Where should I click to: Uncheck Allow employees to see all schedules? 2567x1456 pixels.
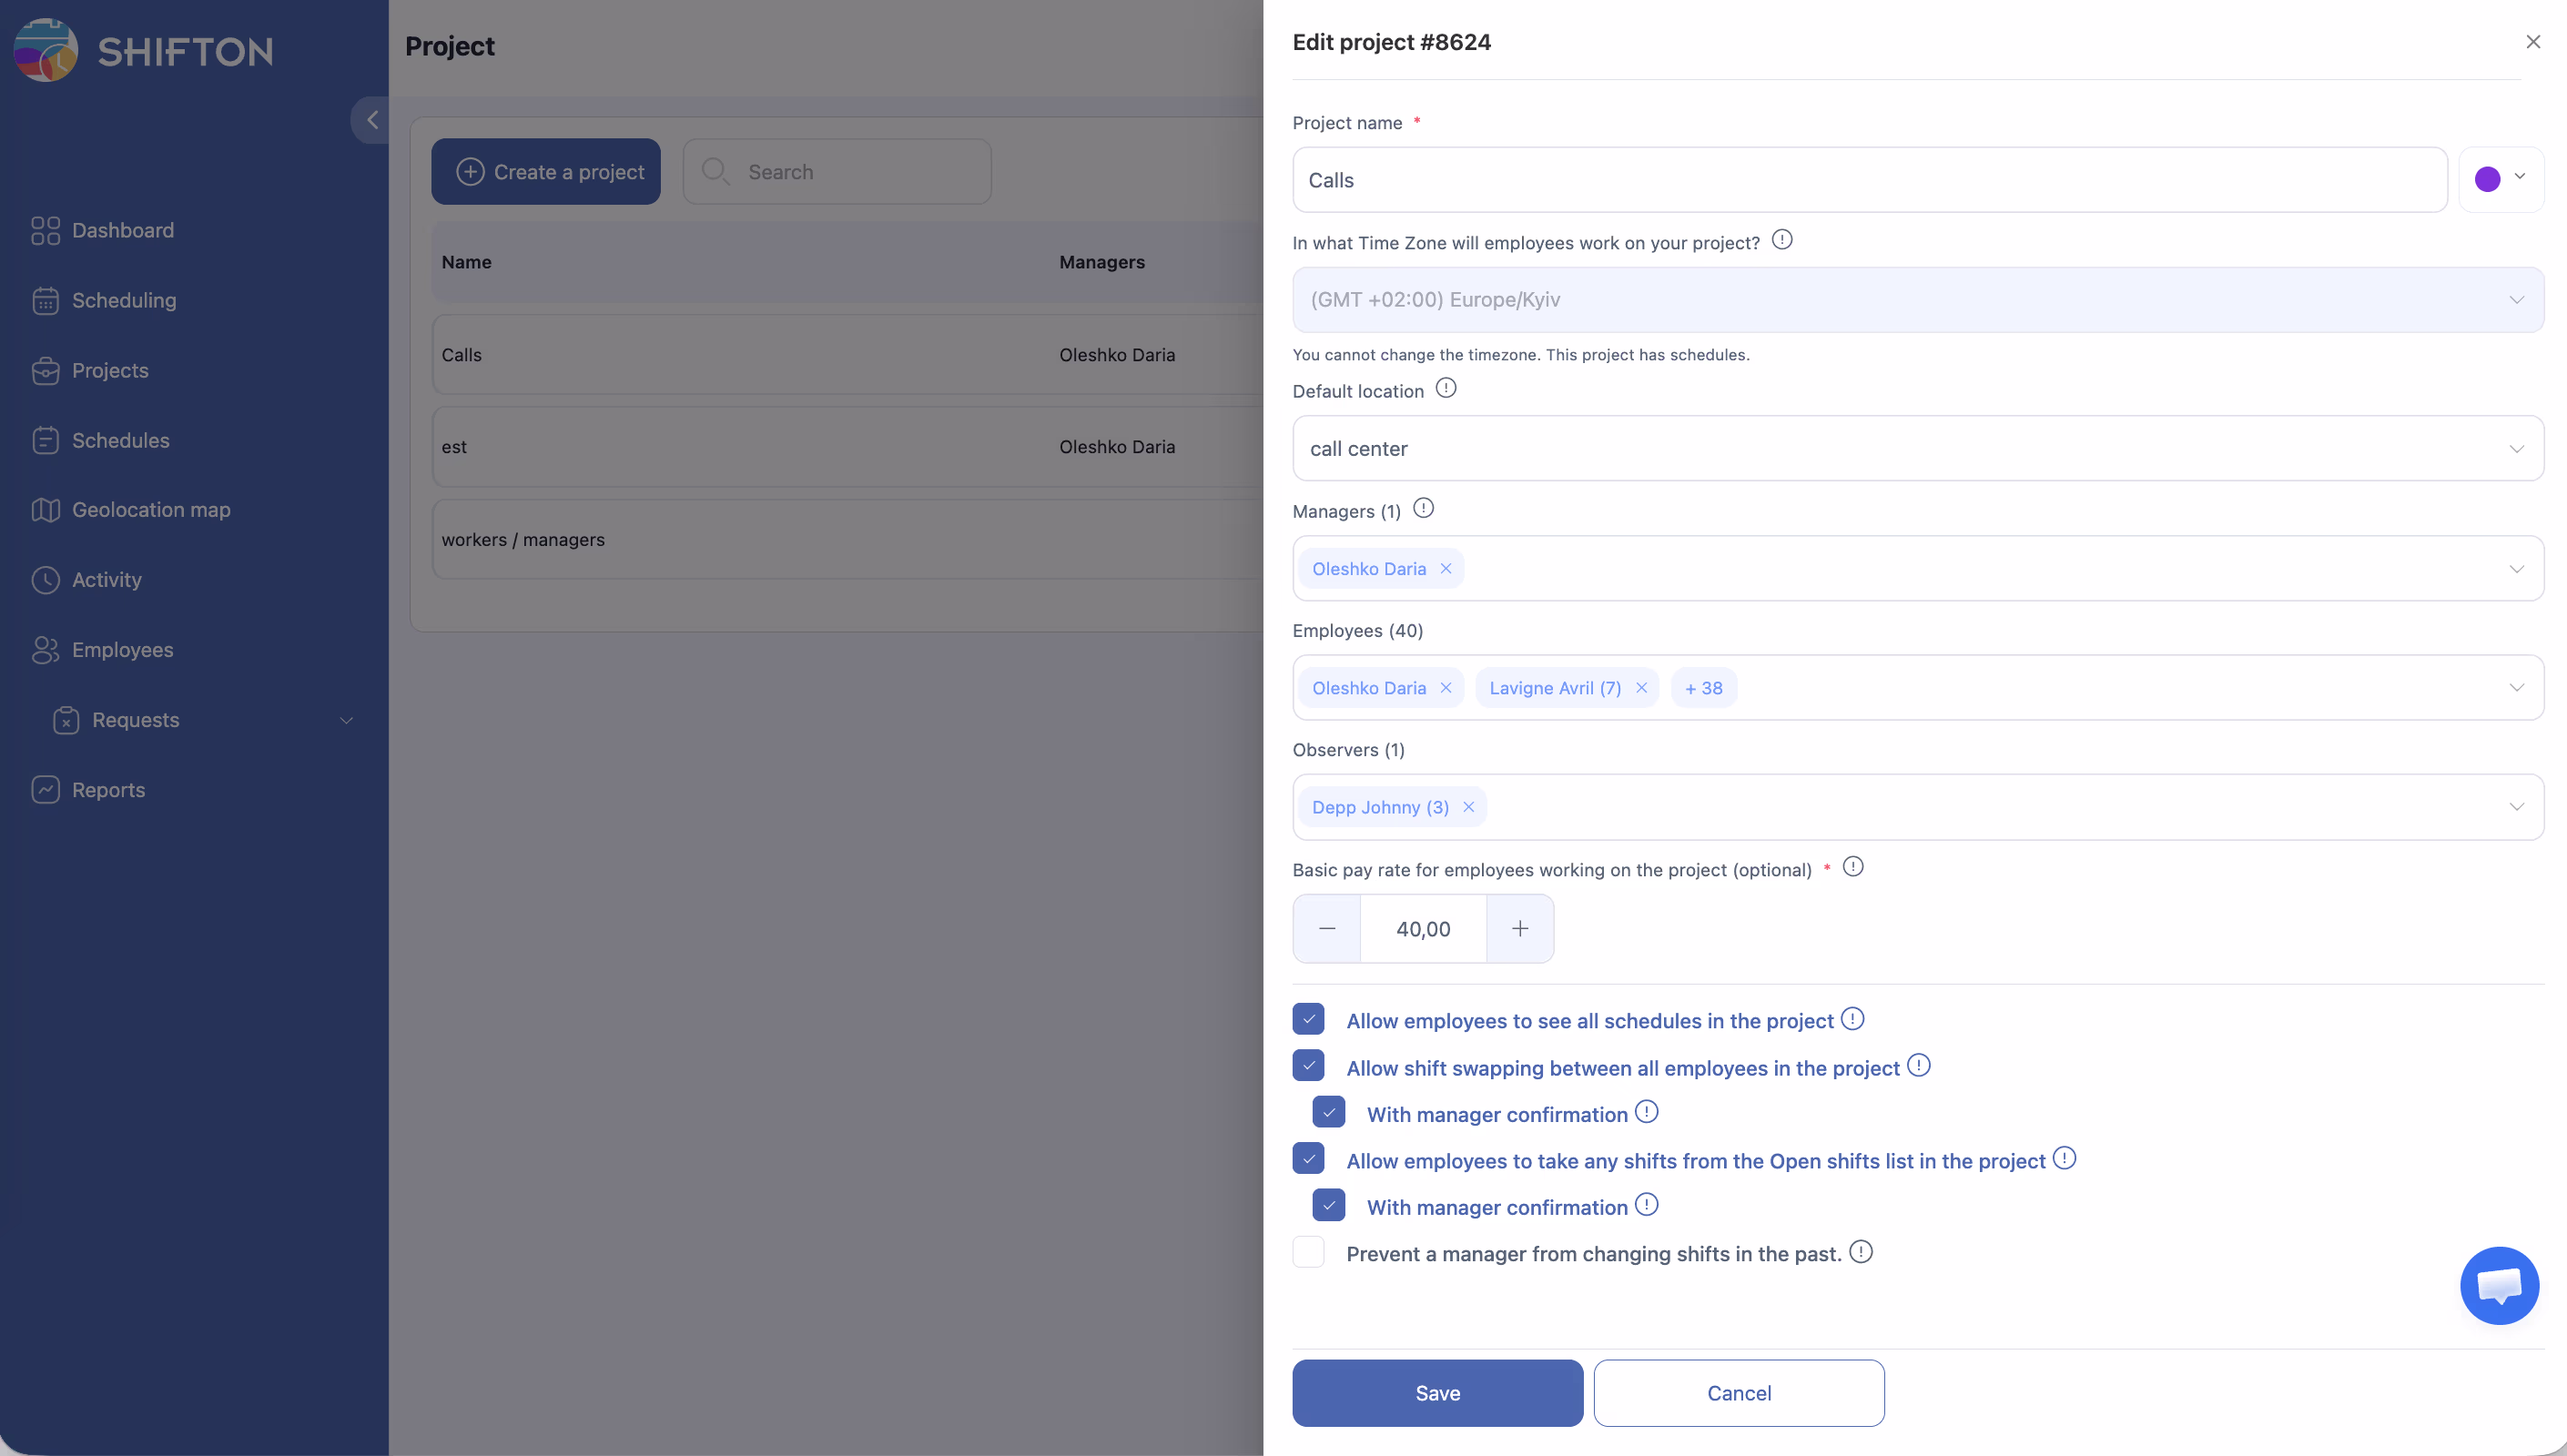click(x=1308, y=1019)
